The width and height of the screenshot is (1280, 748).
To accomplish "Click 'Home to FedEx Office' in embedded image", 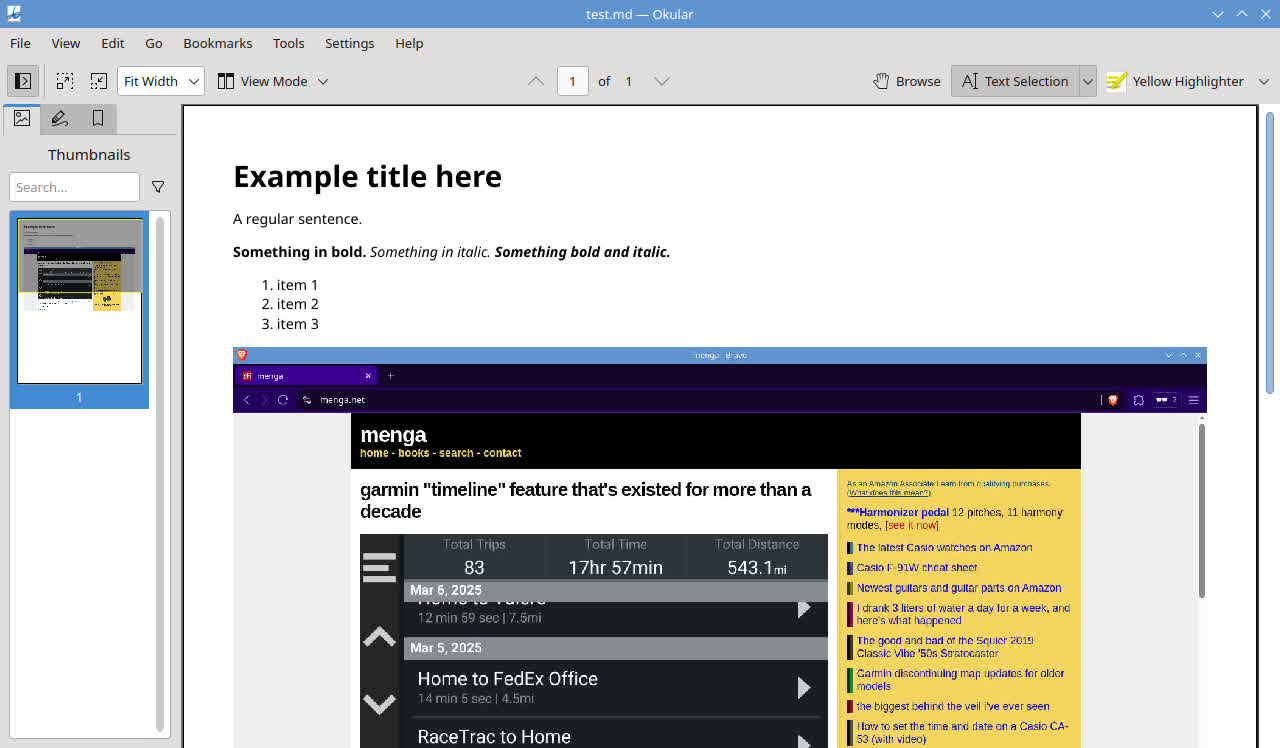I will click(507, 678).
